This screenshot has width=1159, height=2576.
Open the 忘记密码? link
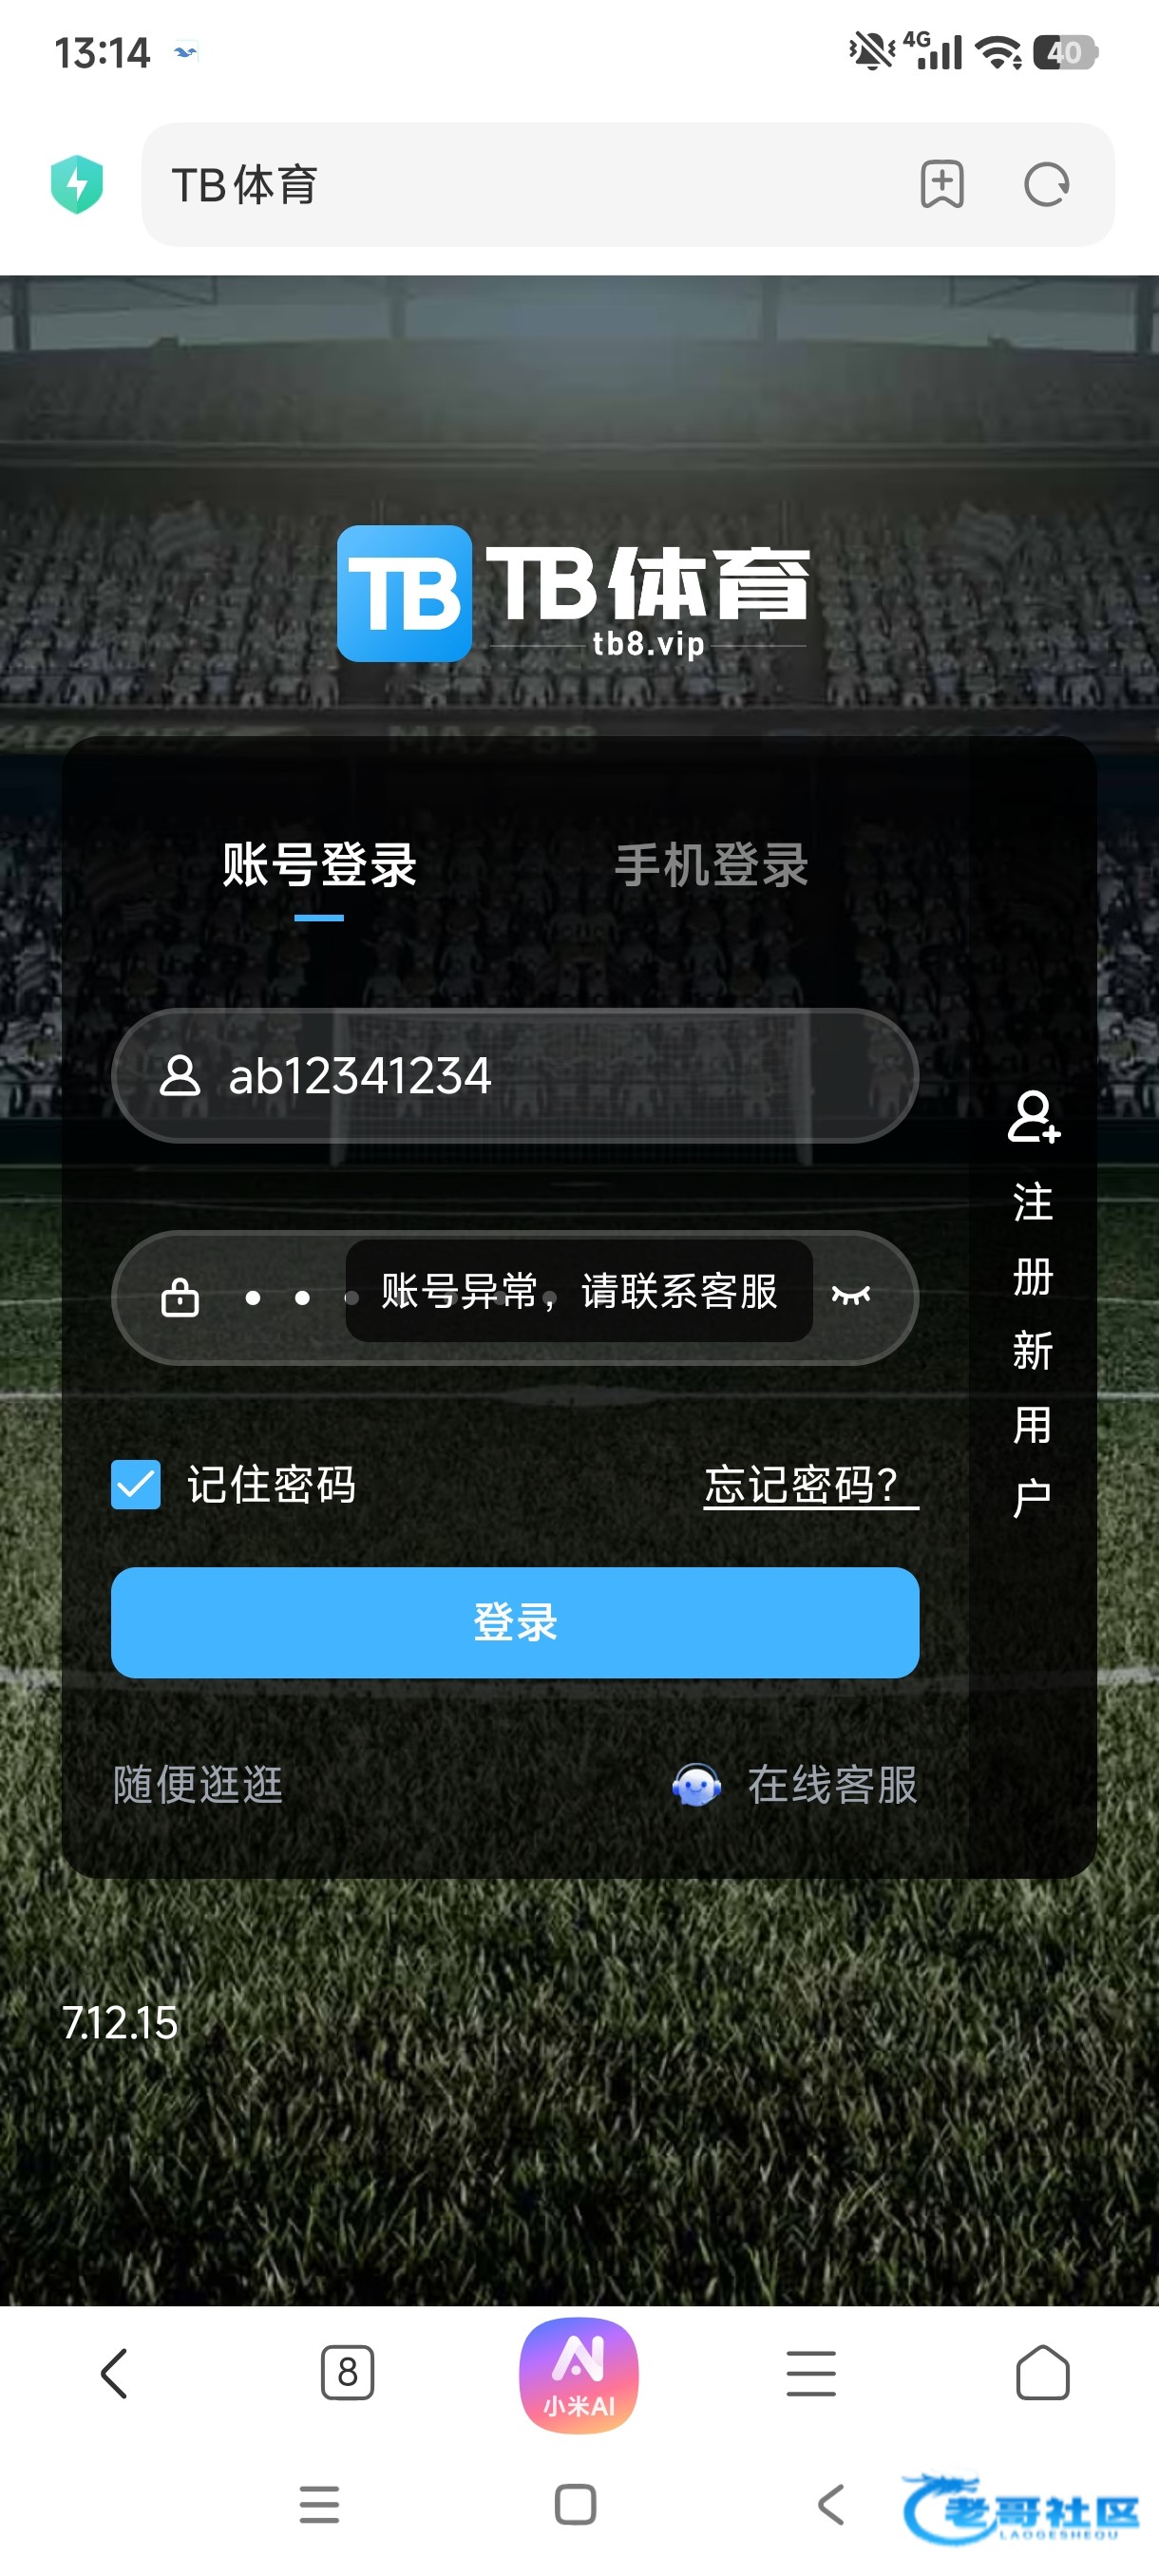[x=811, y=1485]
